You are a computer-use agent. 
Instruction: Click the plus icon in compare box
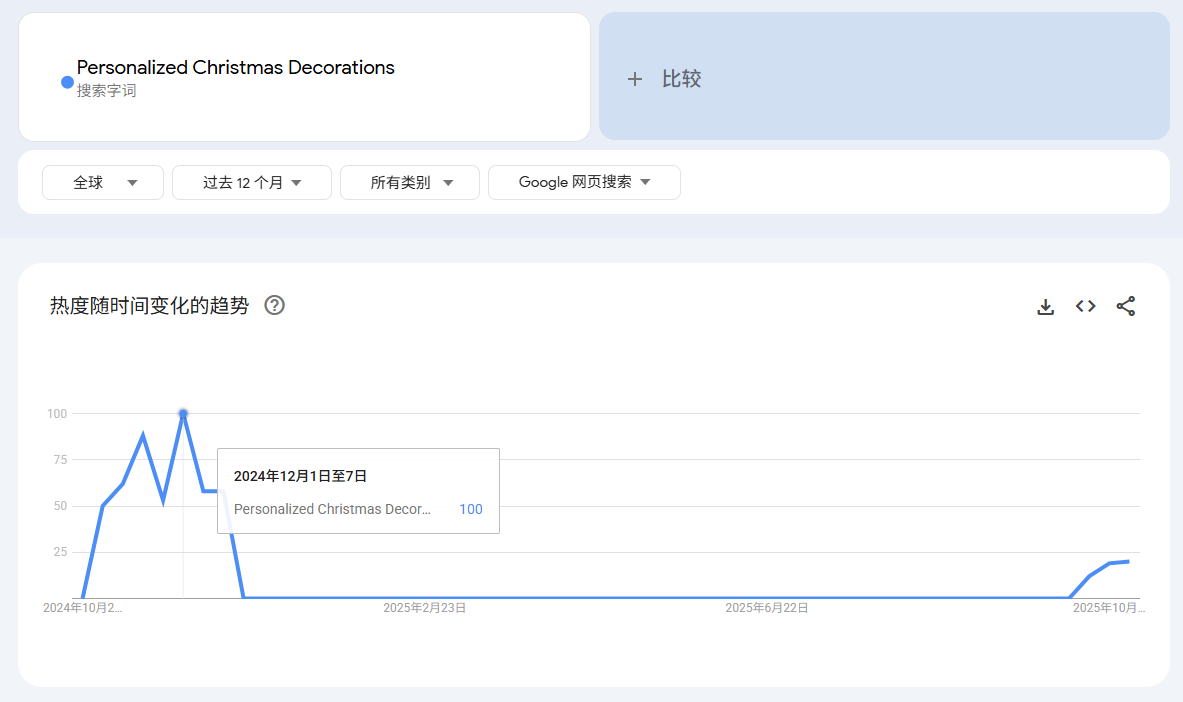634,79
